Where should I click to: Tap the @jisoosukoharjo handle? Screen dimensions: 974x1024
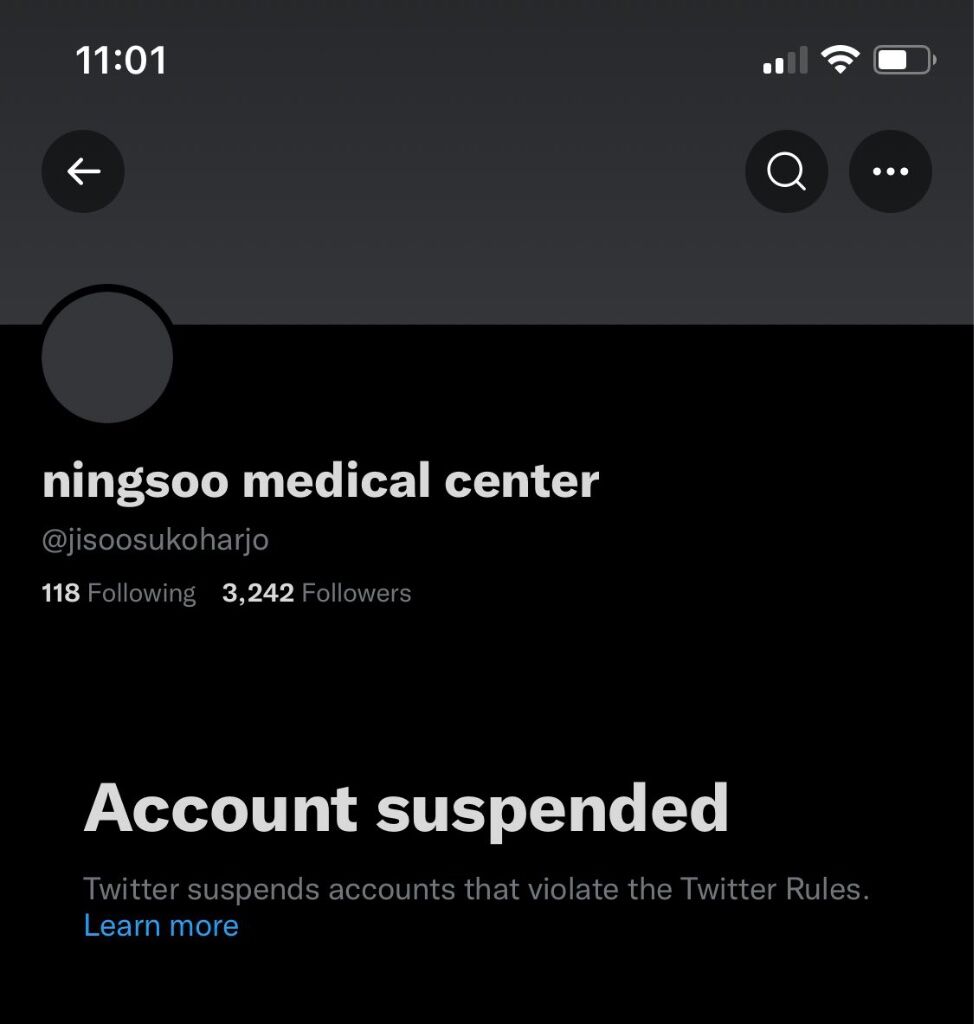pyautogui.click(x=155, y=540)
